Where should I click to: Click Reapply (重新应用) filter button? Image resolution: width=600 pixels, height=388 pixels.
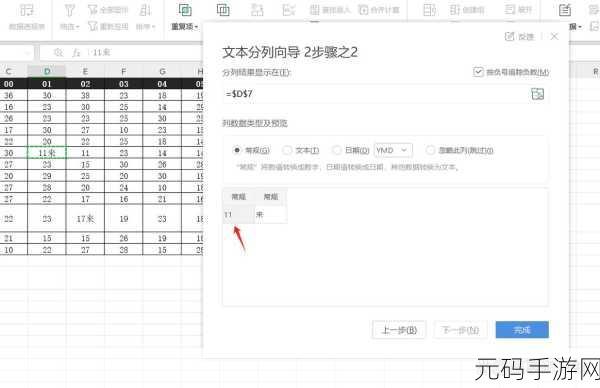[108, 26]
